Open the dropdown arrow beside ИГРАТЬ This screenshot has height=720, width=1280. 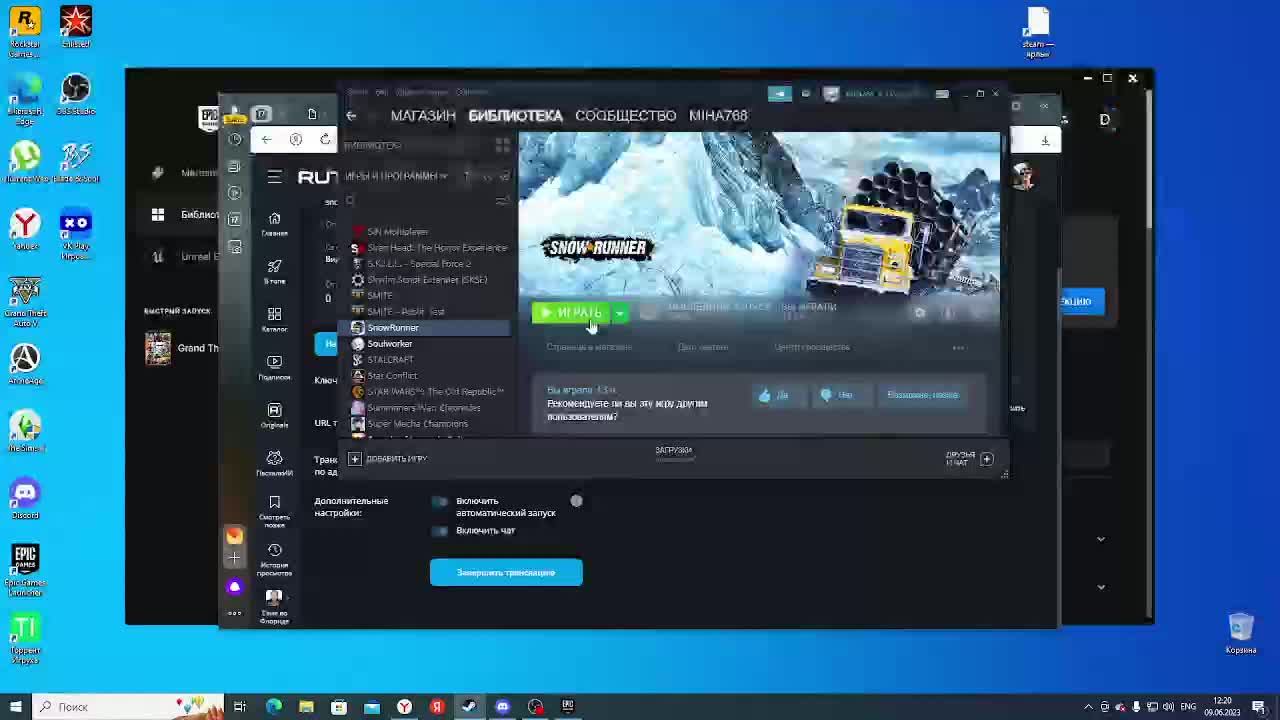pos(620,313)
